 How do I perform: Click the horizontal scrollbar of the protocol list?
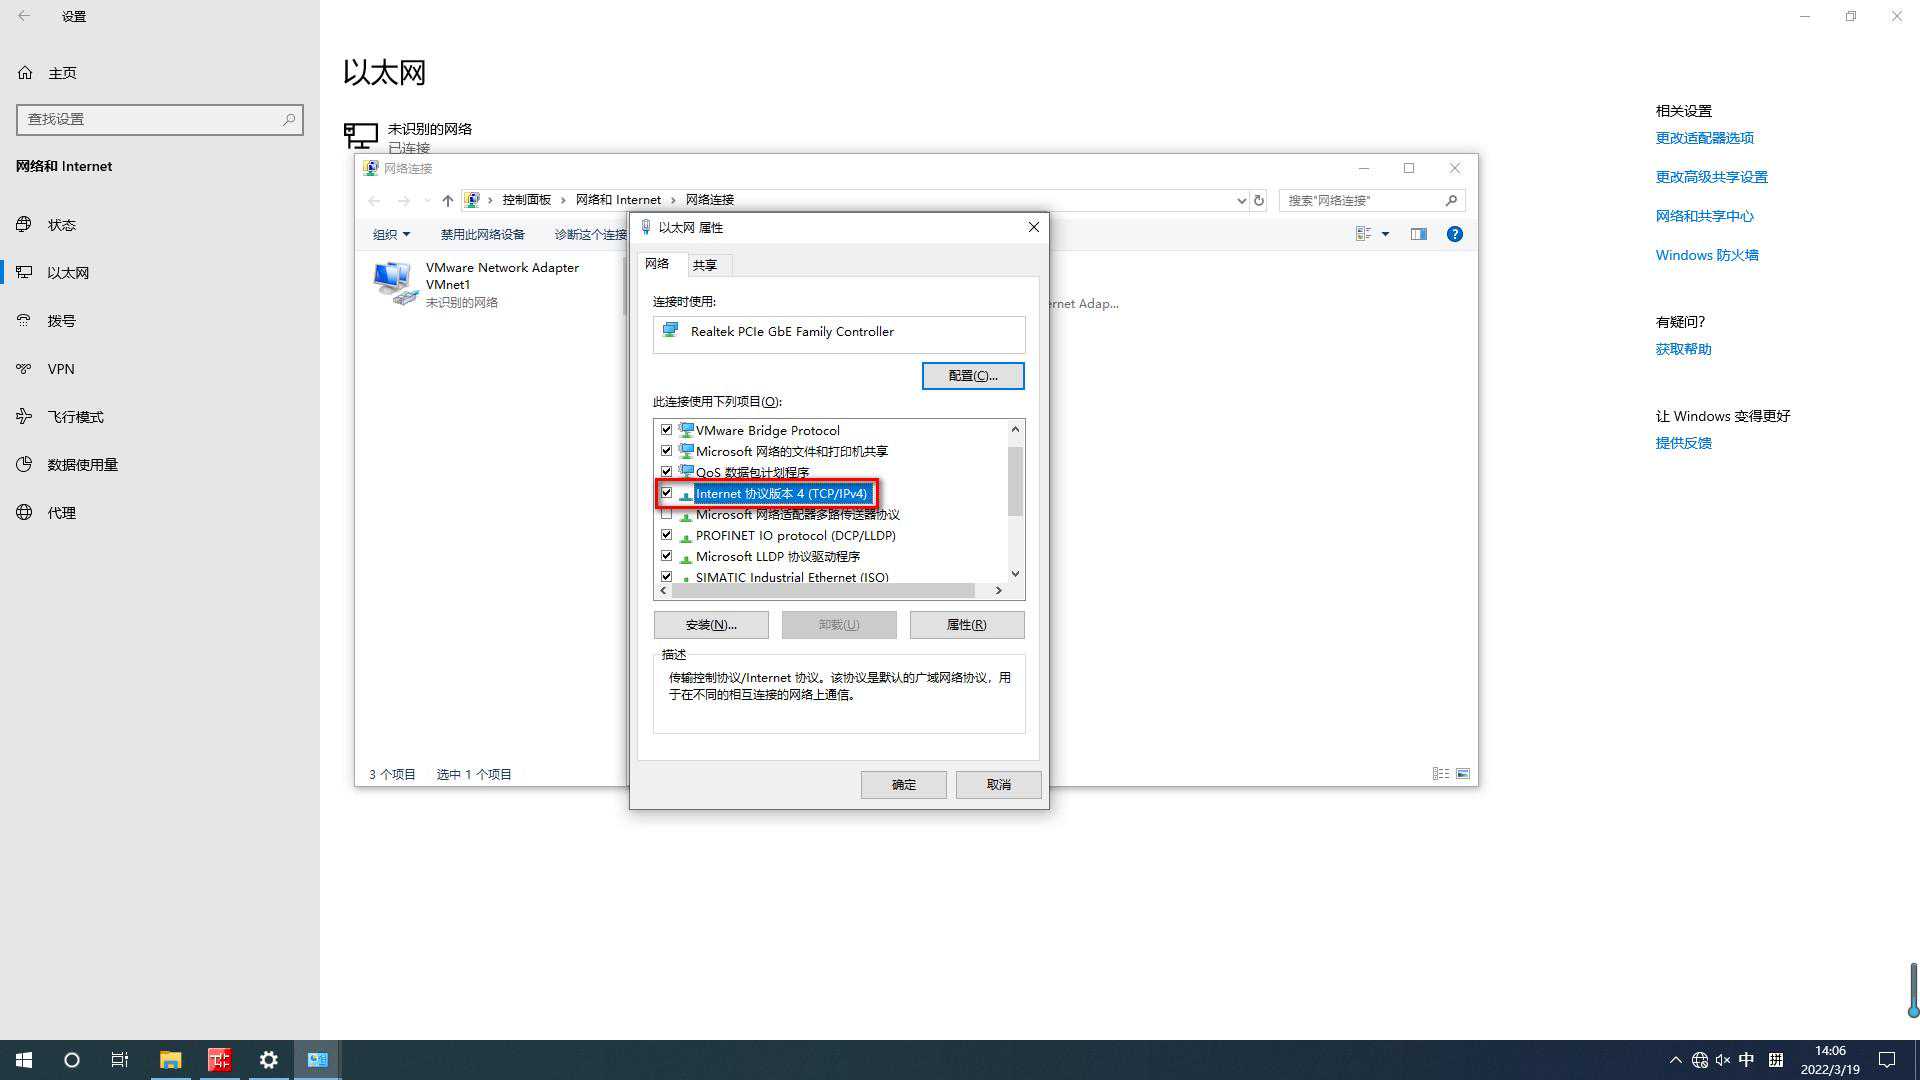pos(822,591)
